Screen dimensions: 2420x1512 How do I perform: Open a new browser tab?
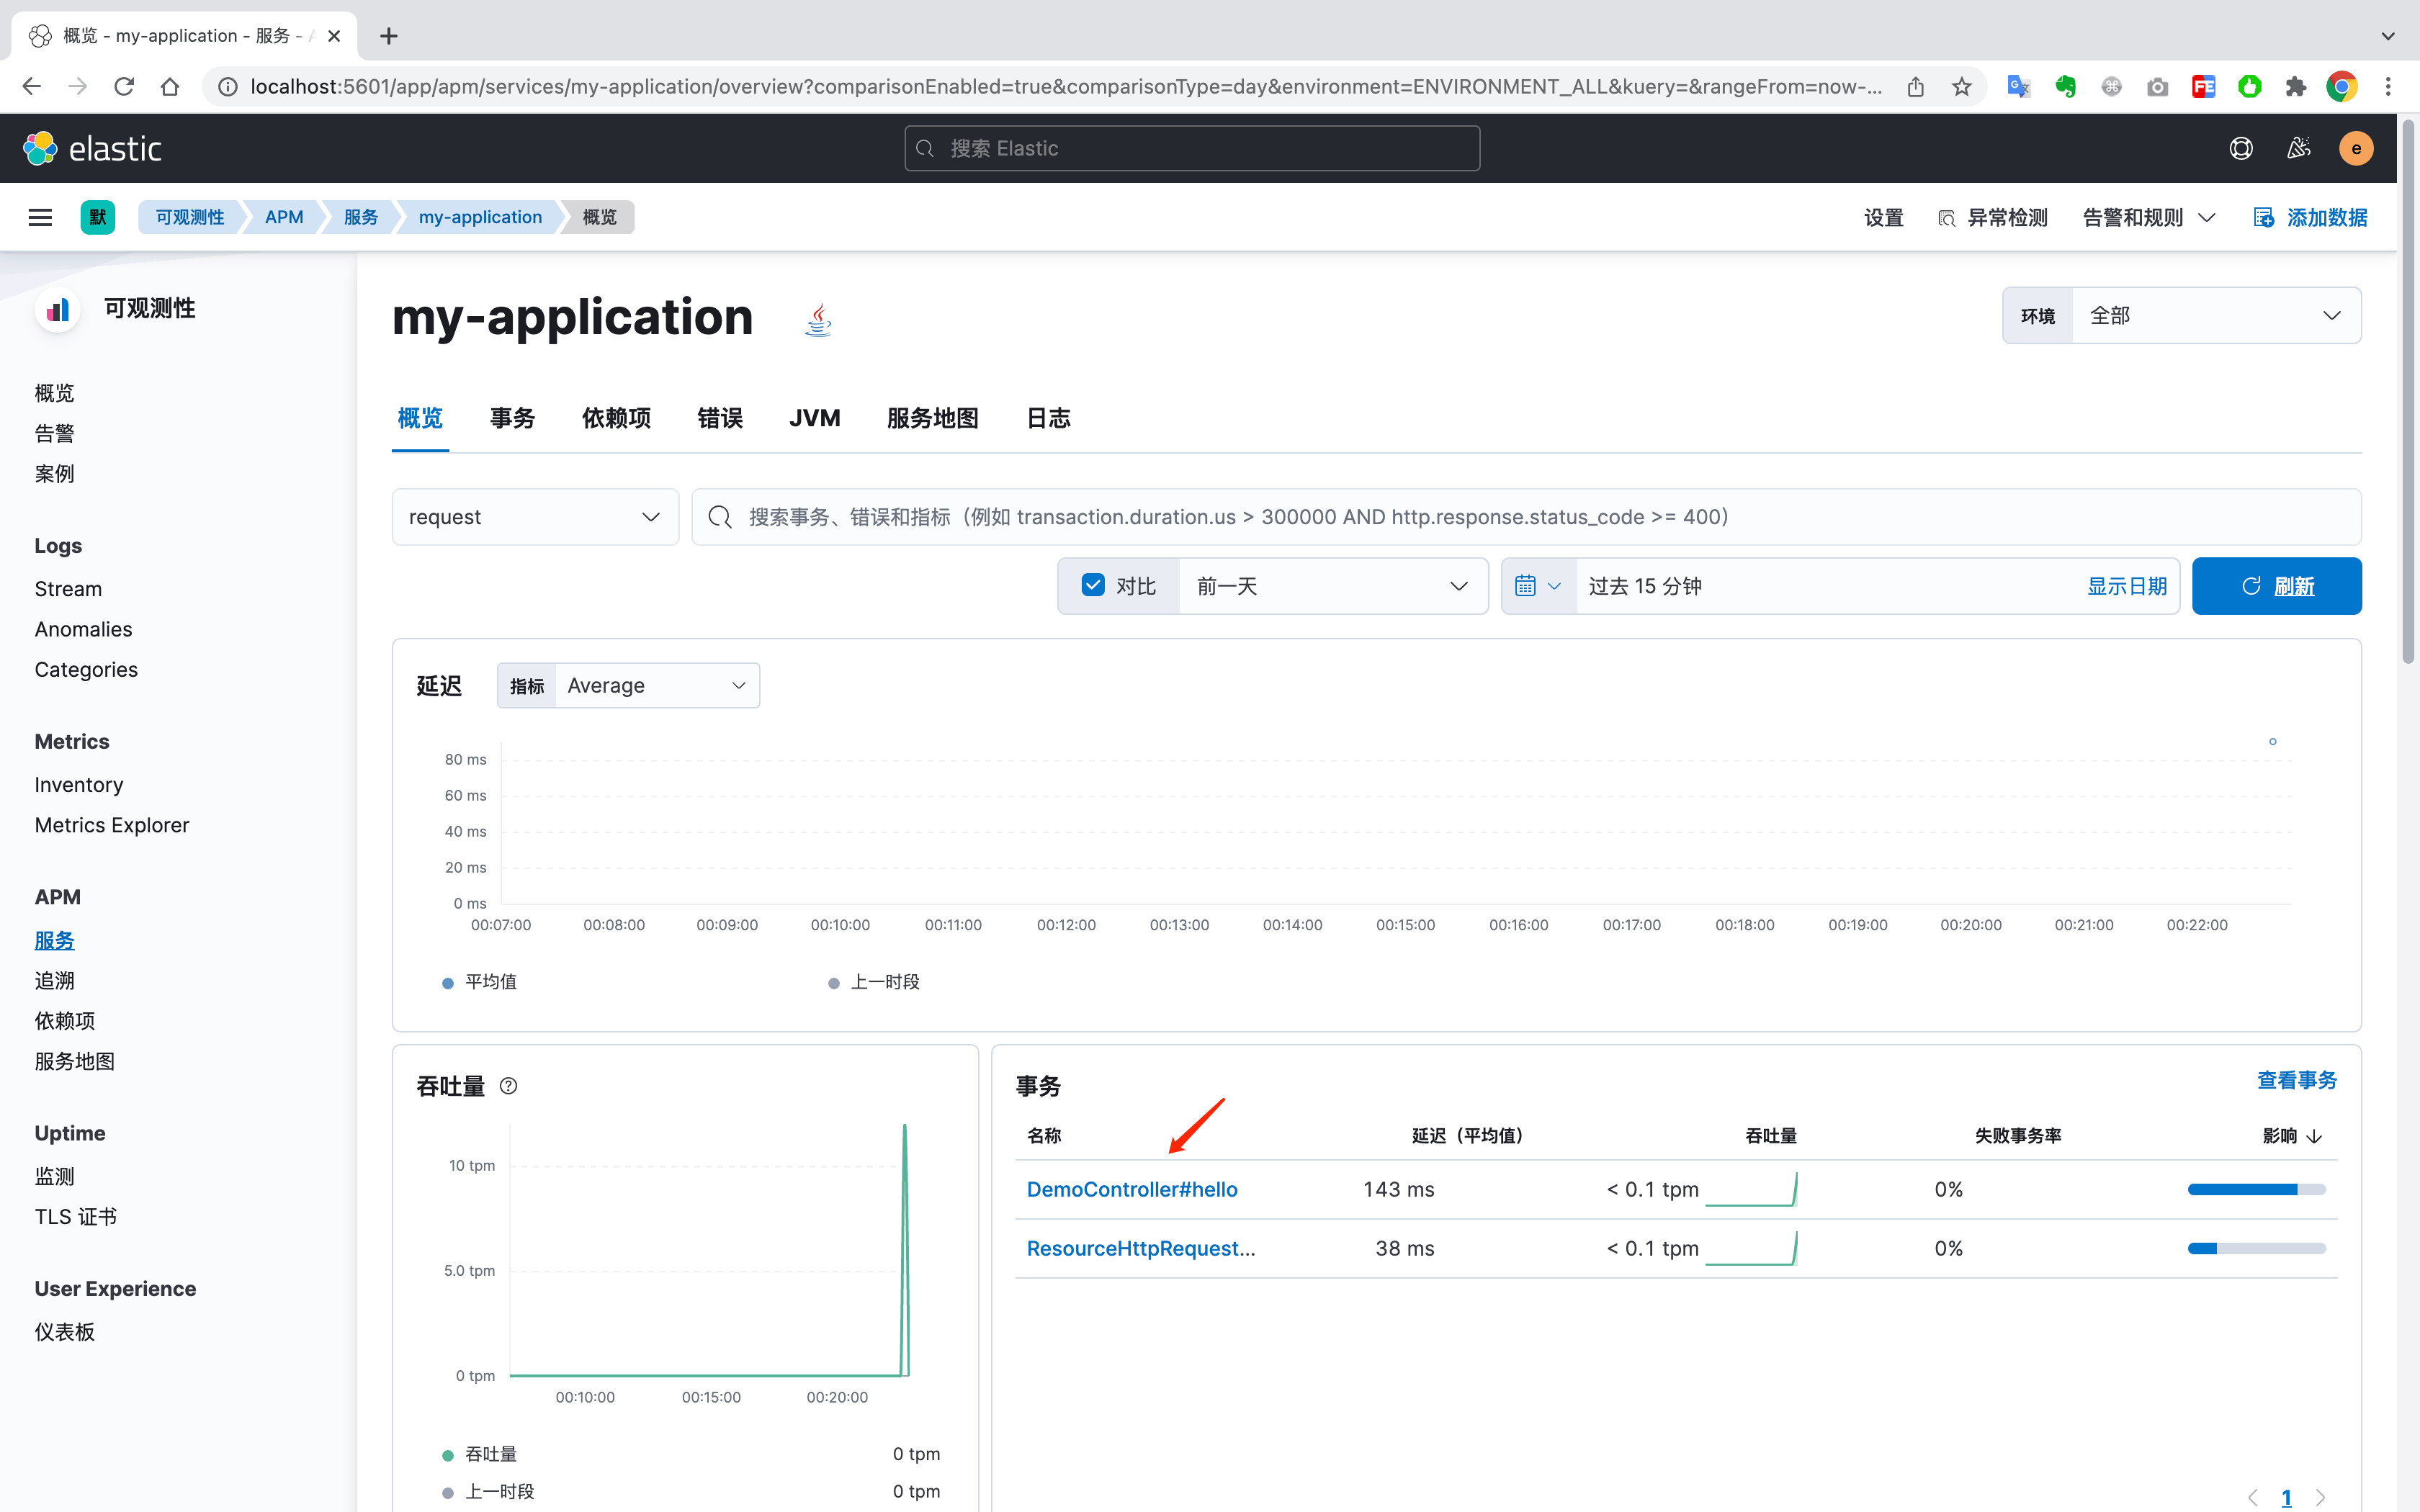tap(389, 36)
